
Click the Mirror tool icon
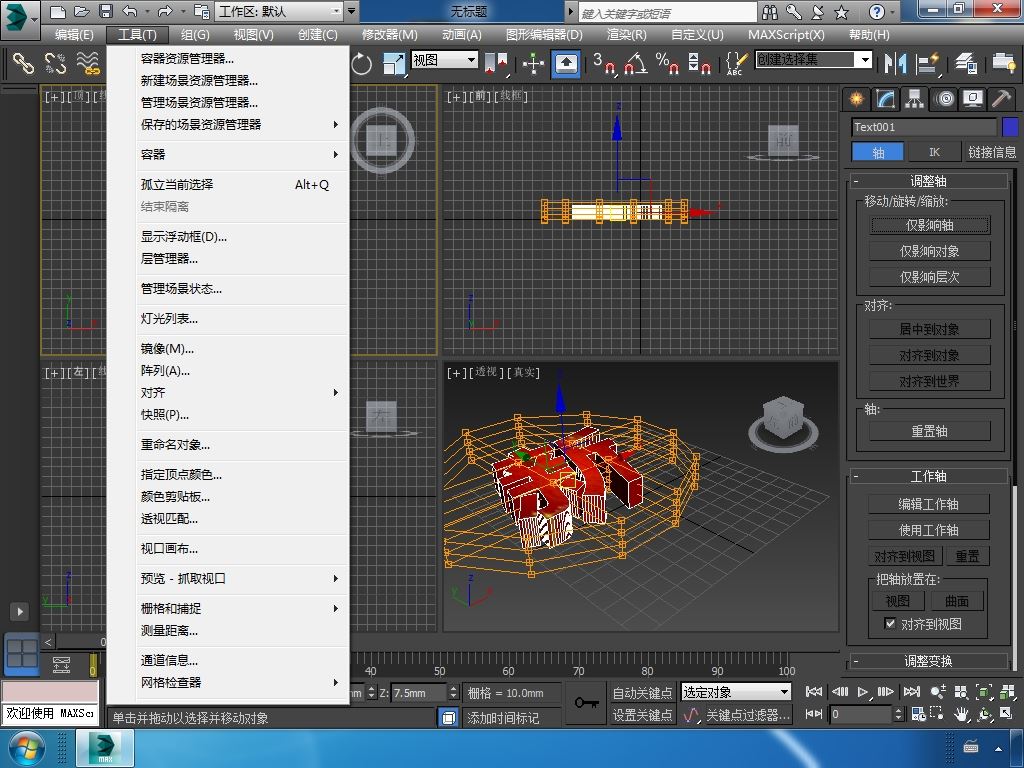pos(895,63)
